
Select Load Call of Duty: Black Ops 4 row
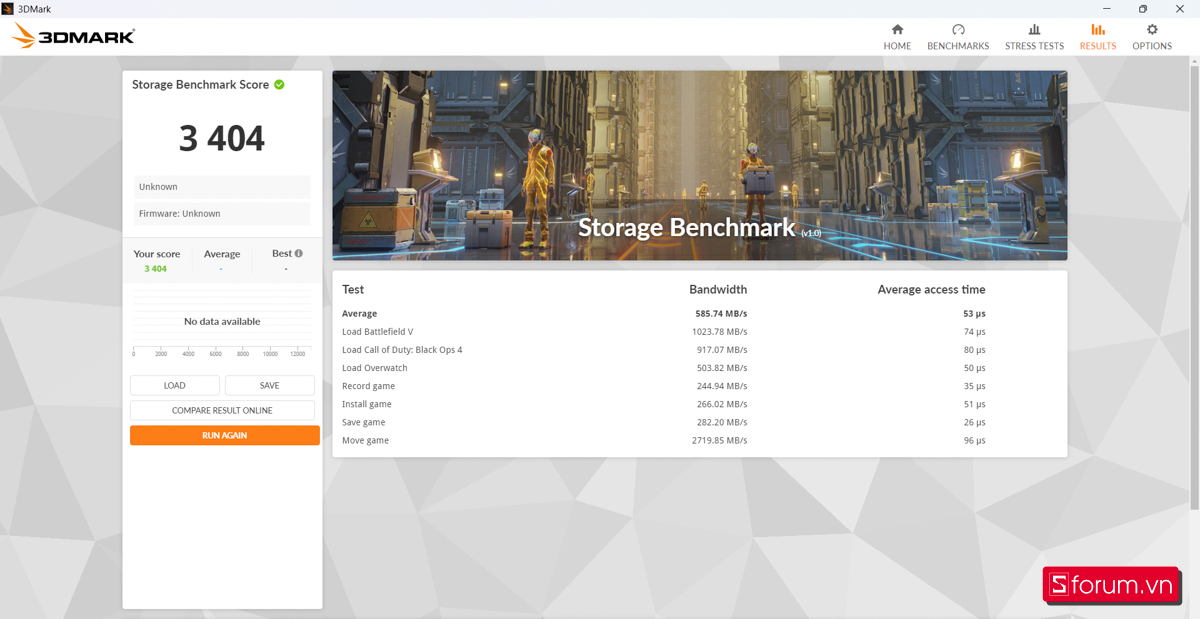(699, 350)
